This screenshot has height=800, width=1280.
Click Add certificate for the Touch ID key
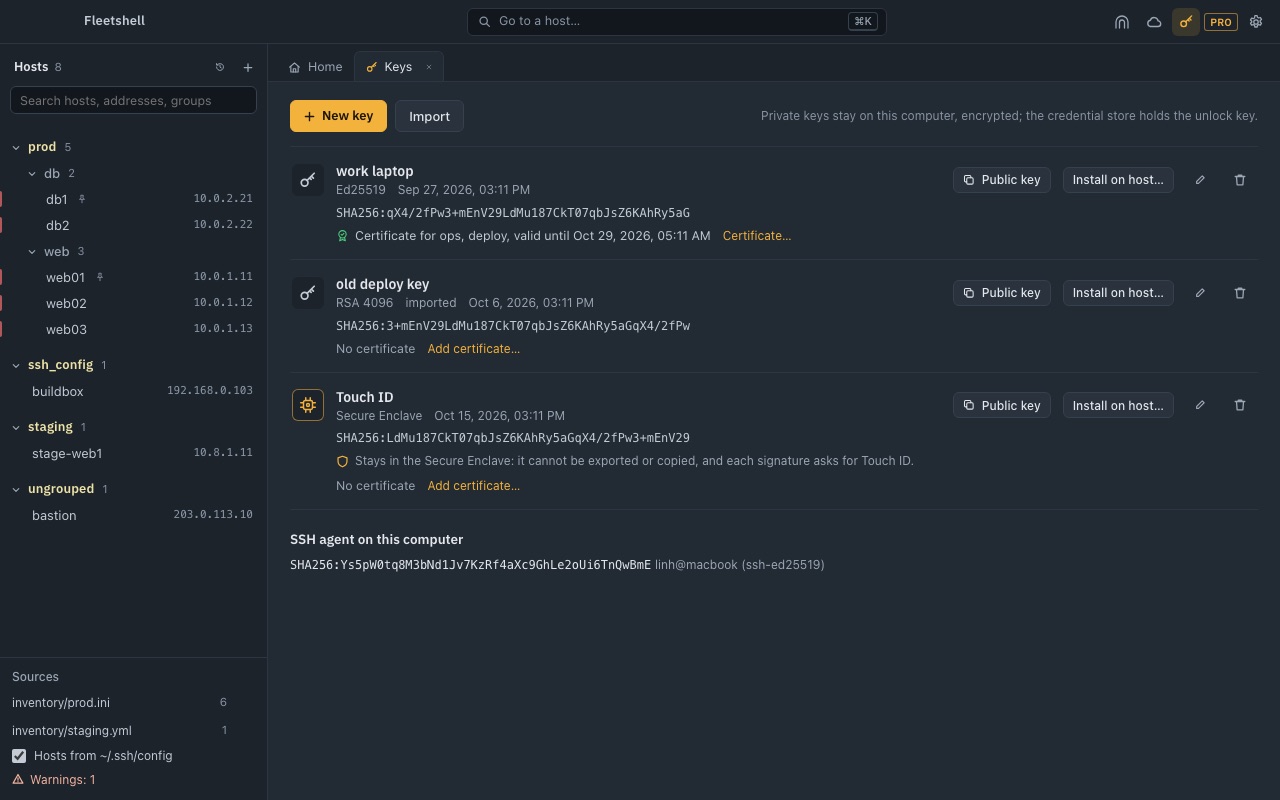(474, 486)
